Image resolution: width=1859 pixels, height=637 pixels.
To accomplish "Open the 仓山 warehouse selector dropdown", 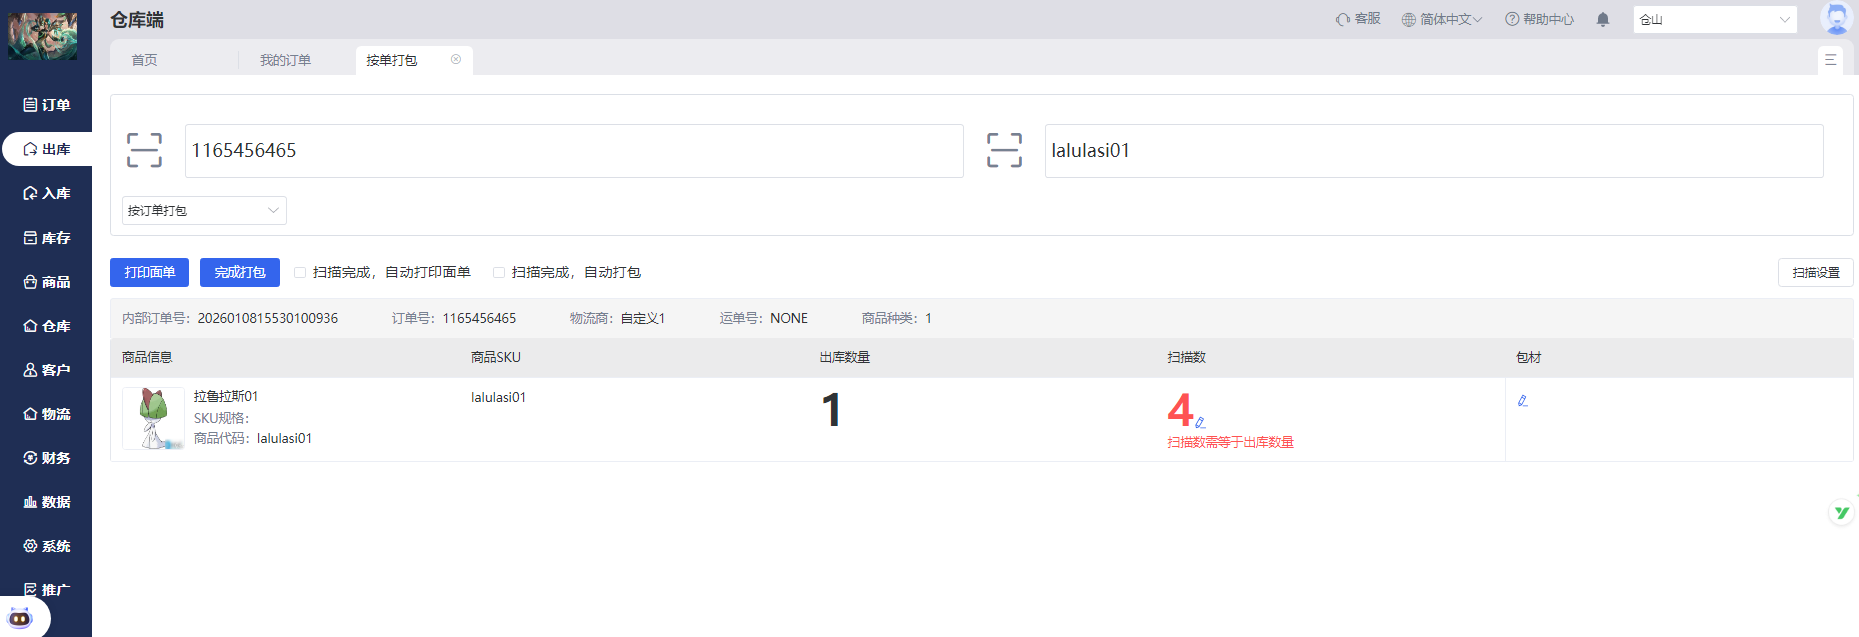I will (1714, 19).
